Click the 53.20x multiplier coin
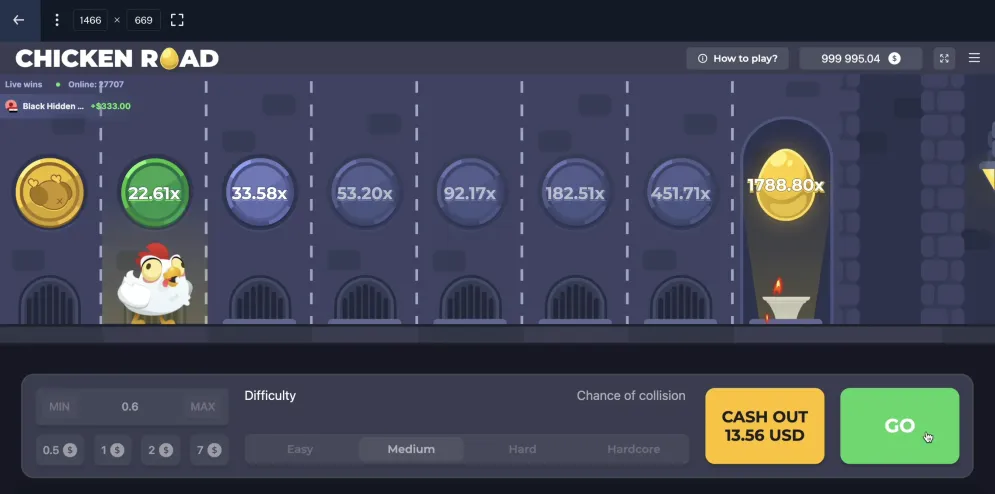995x494 pixels. click(x=365, y=192)
